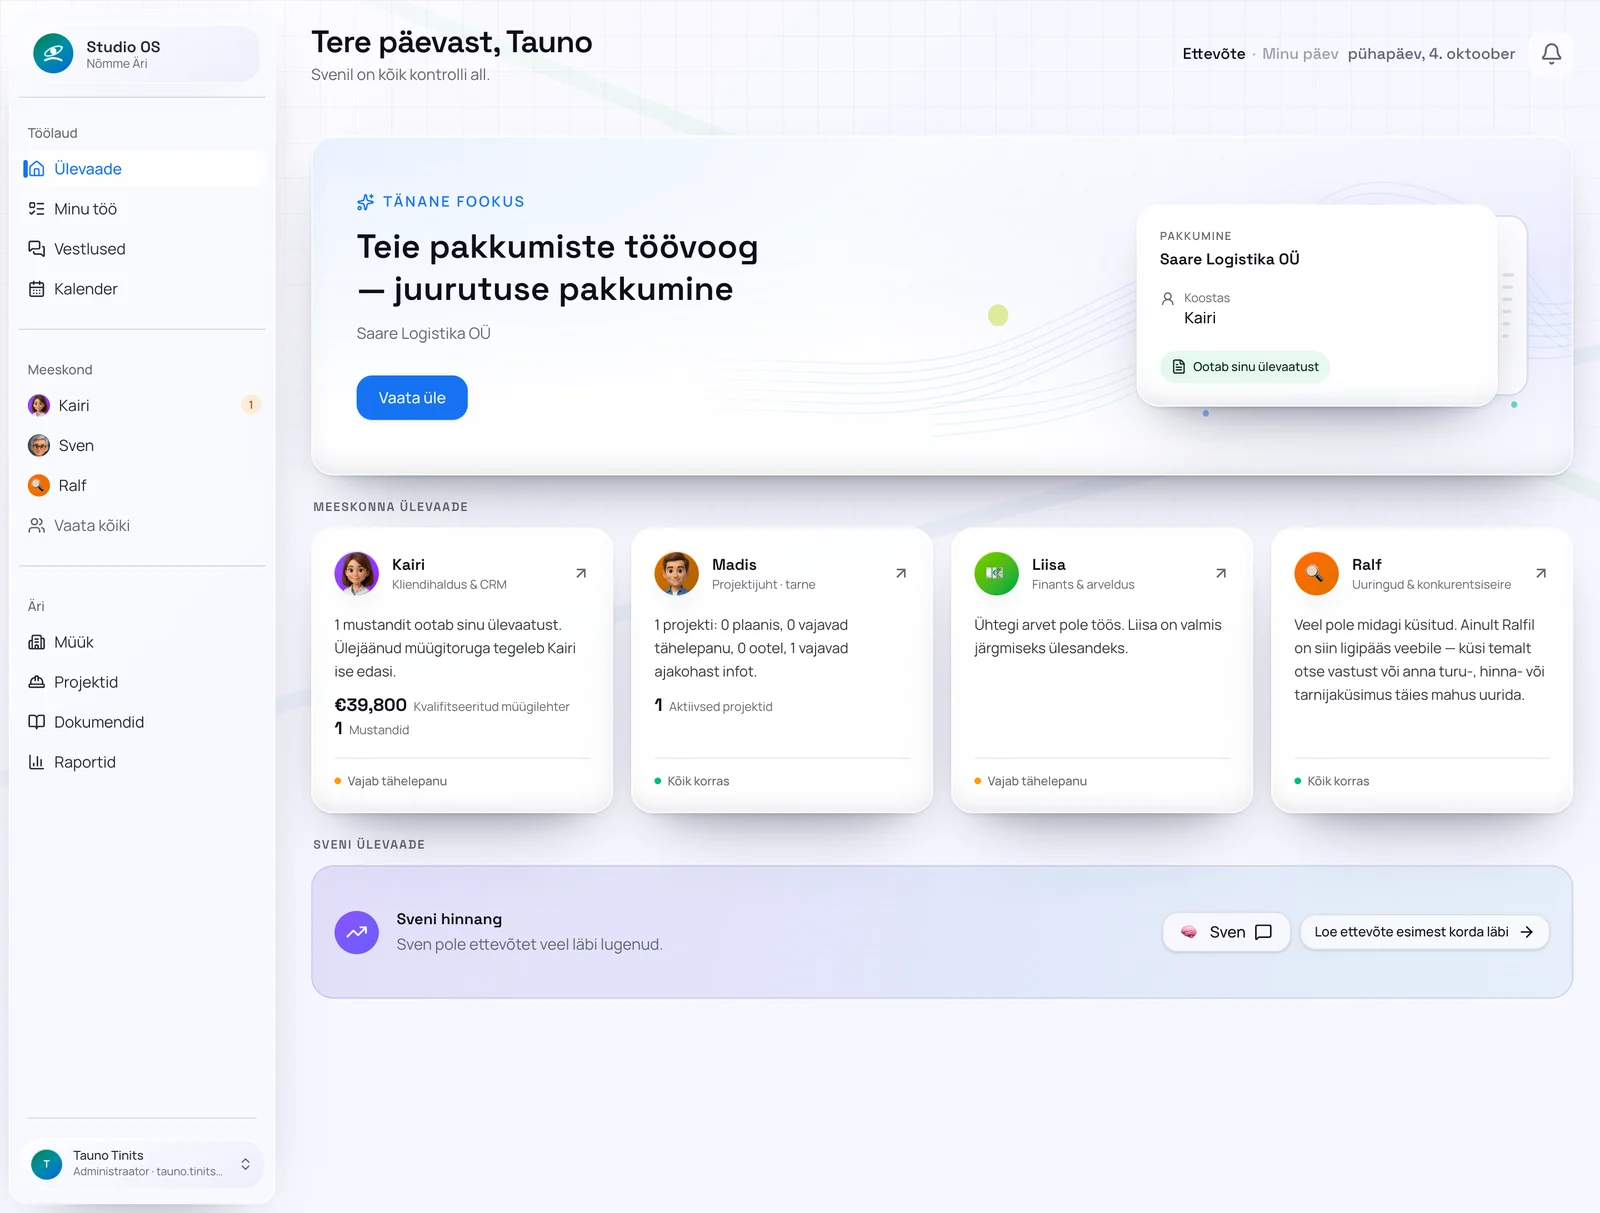This screenshot has width=1600, height=1213.
Task: Open Minu töö in sidebar
Action: (143, 209)
